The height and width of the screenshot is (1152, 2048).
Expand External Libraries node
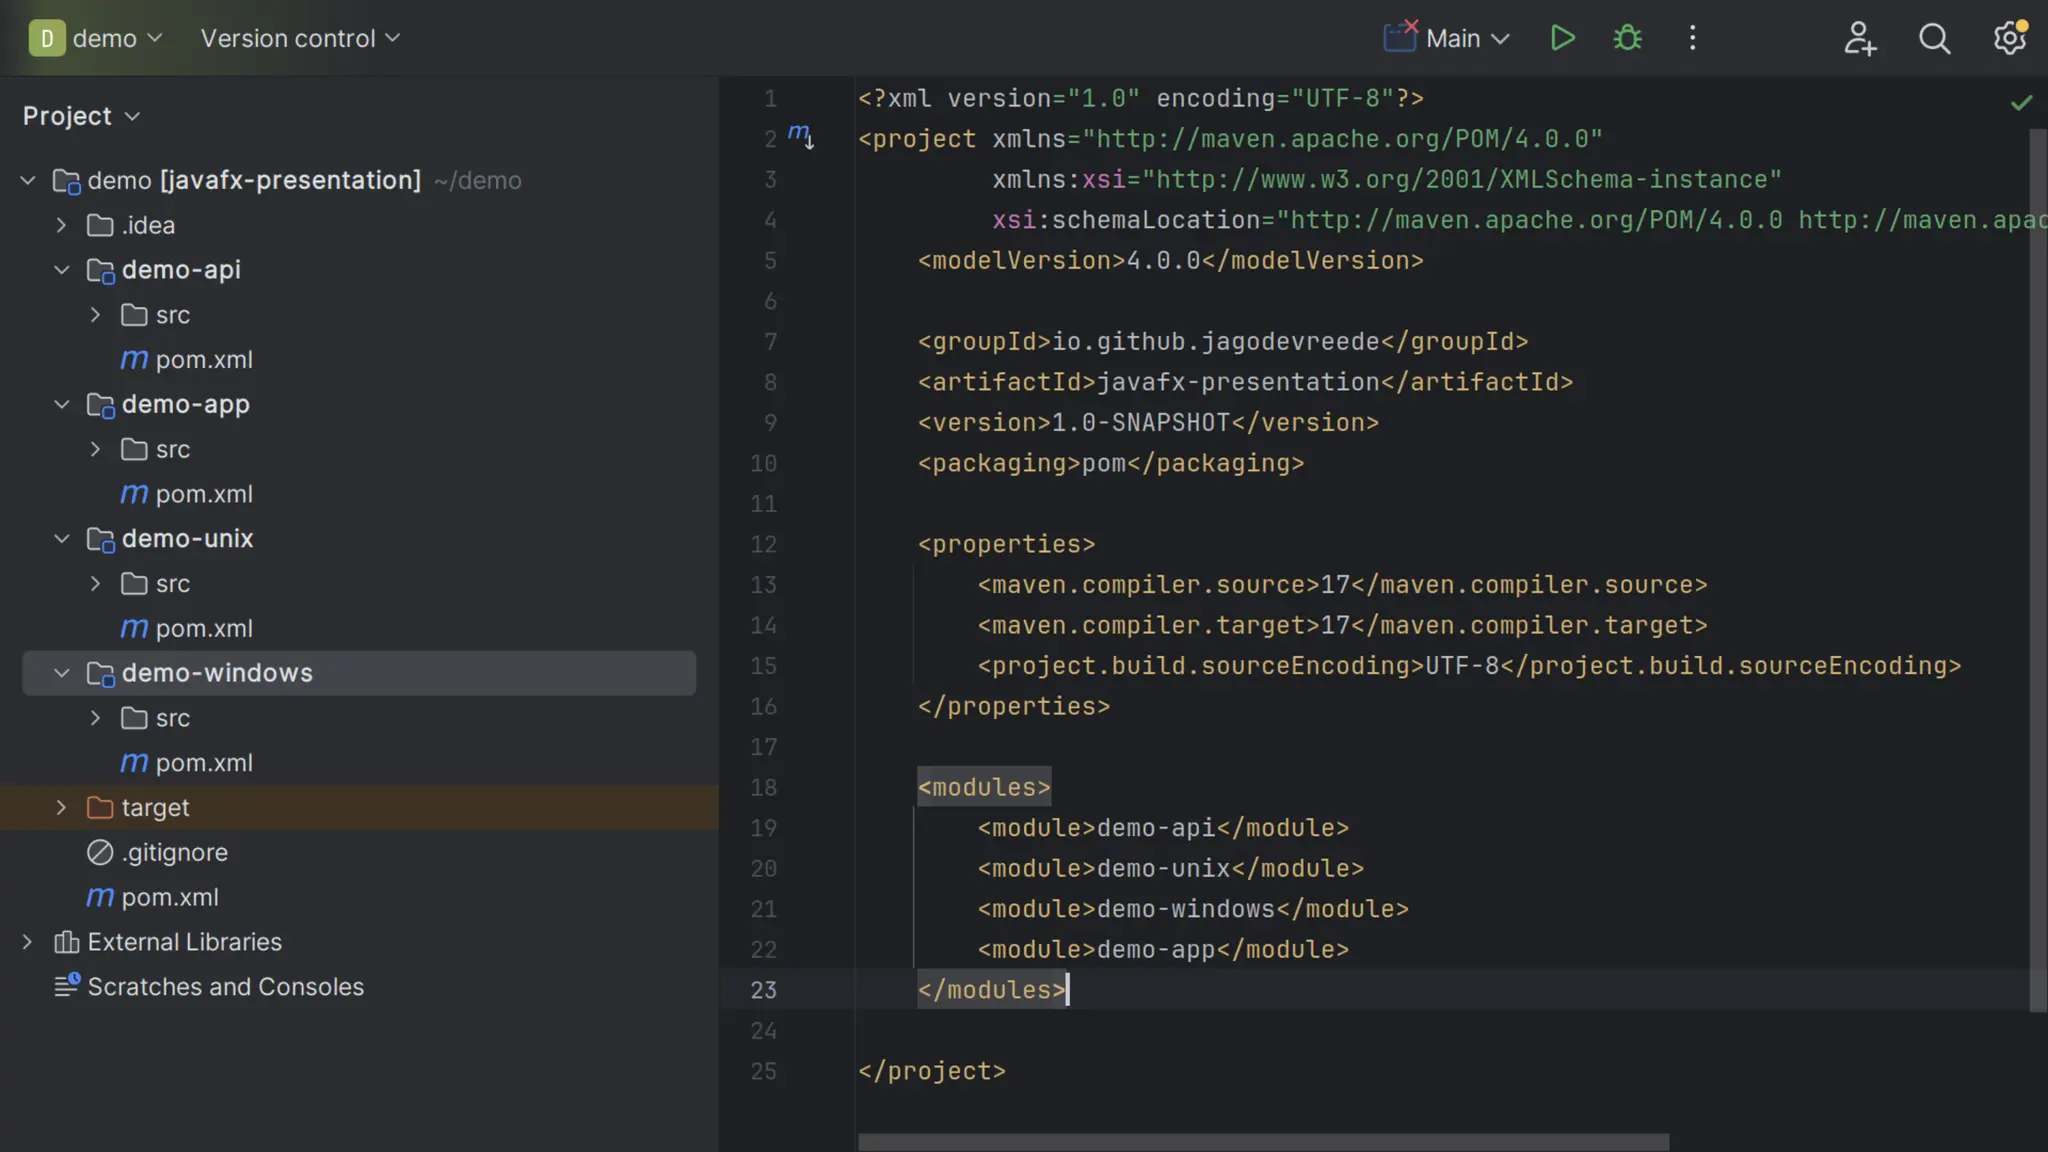coord(28,942)
